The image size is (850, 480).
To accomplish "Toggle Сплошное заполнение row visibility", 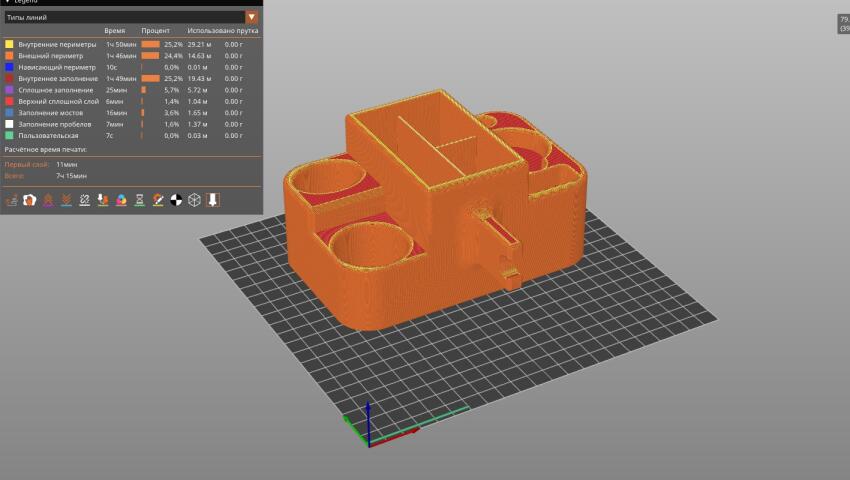I will [132, 90].
